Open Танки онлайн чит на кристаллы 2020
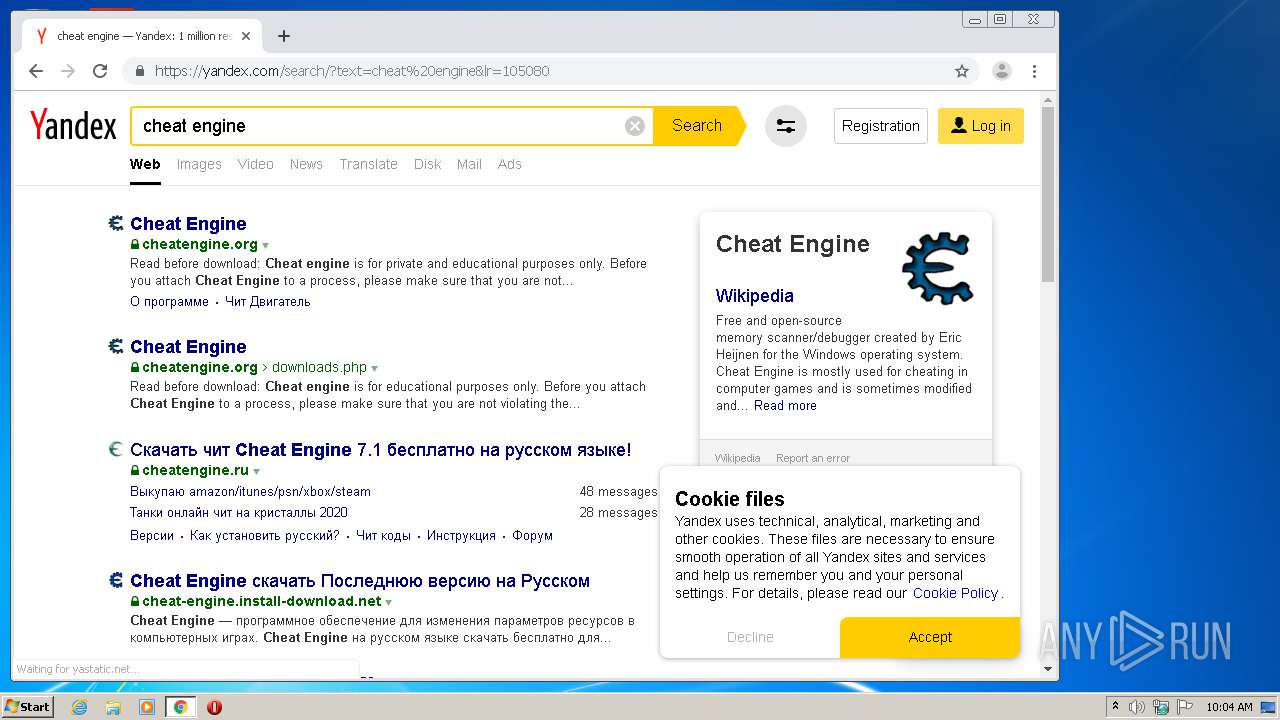 pyautogui.click(x=239, y=512)
